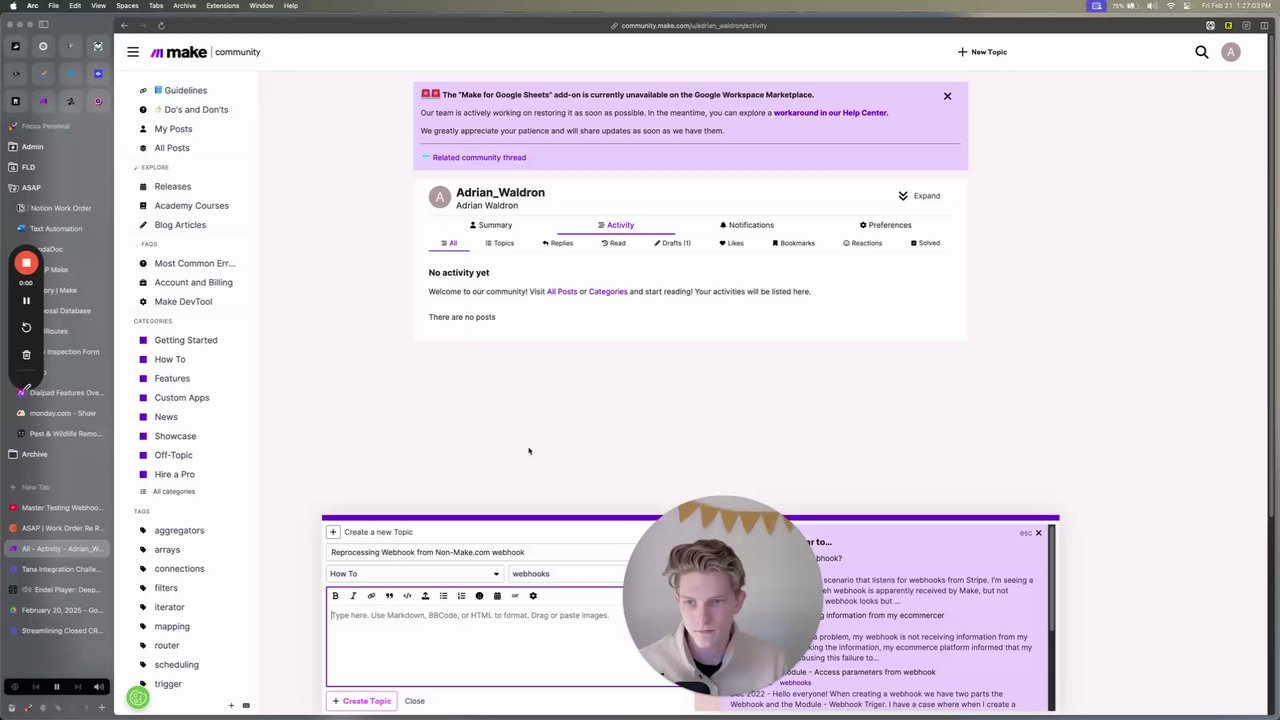
Task: Open the emoji picker in composer
Action: (479, 596)
